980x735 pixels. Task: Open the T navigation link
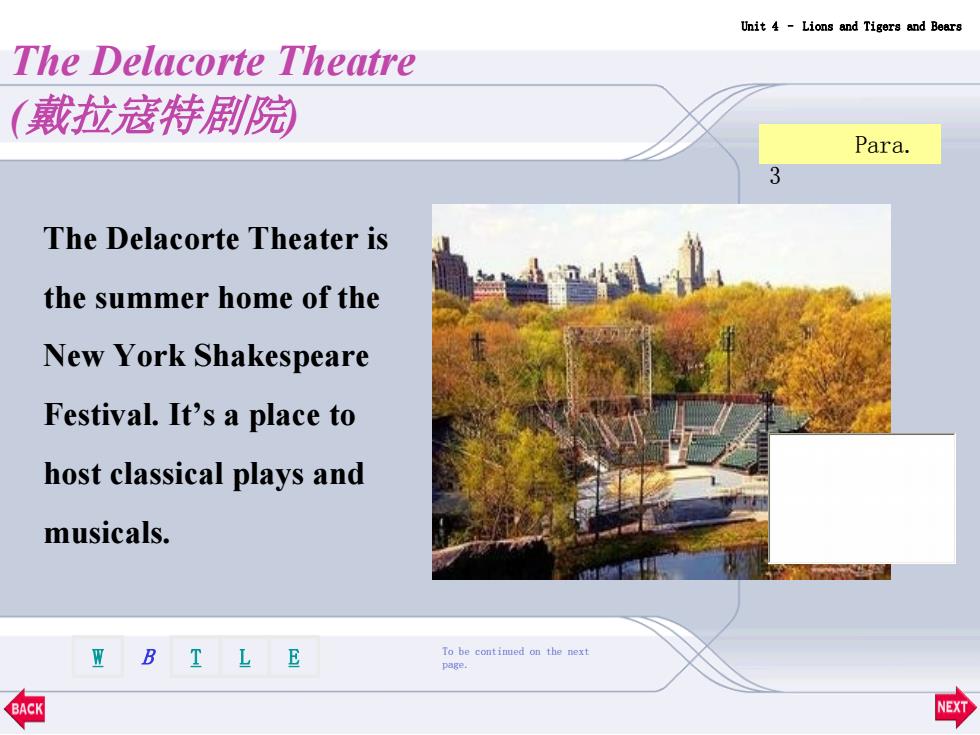196,657
